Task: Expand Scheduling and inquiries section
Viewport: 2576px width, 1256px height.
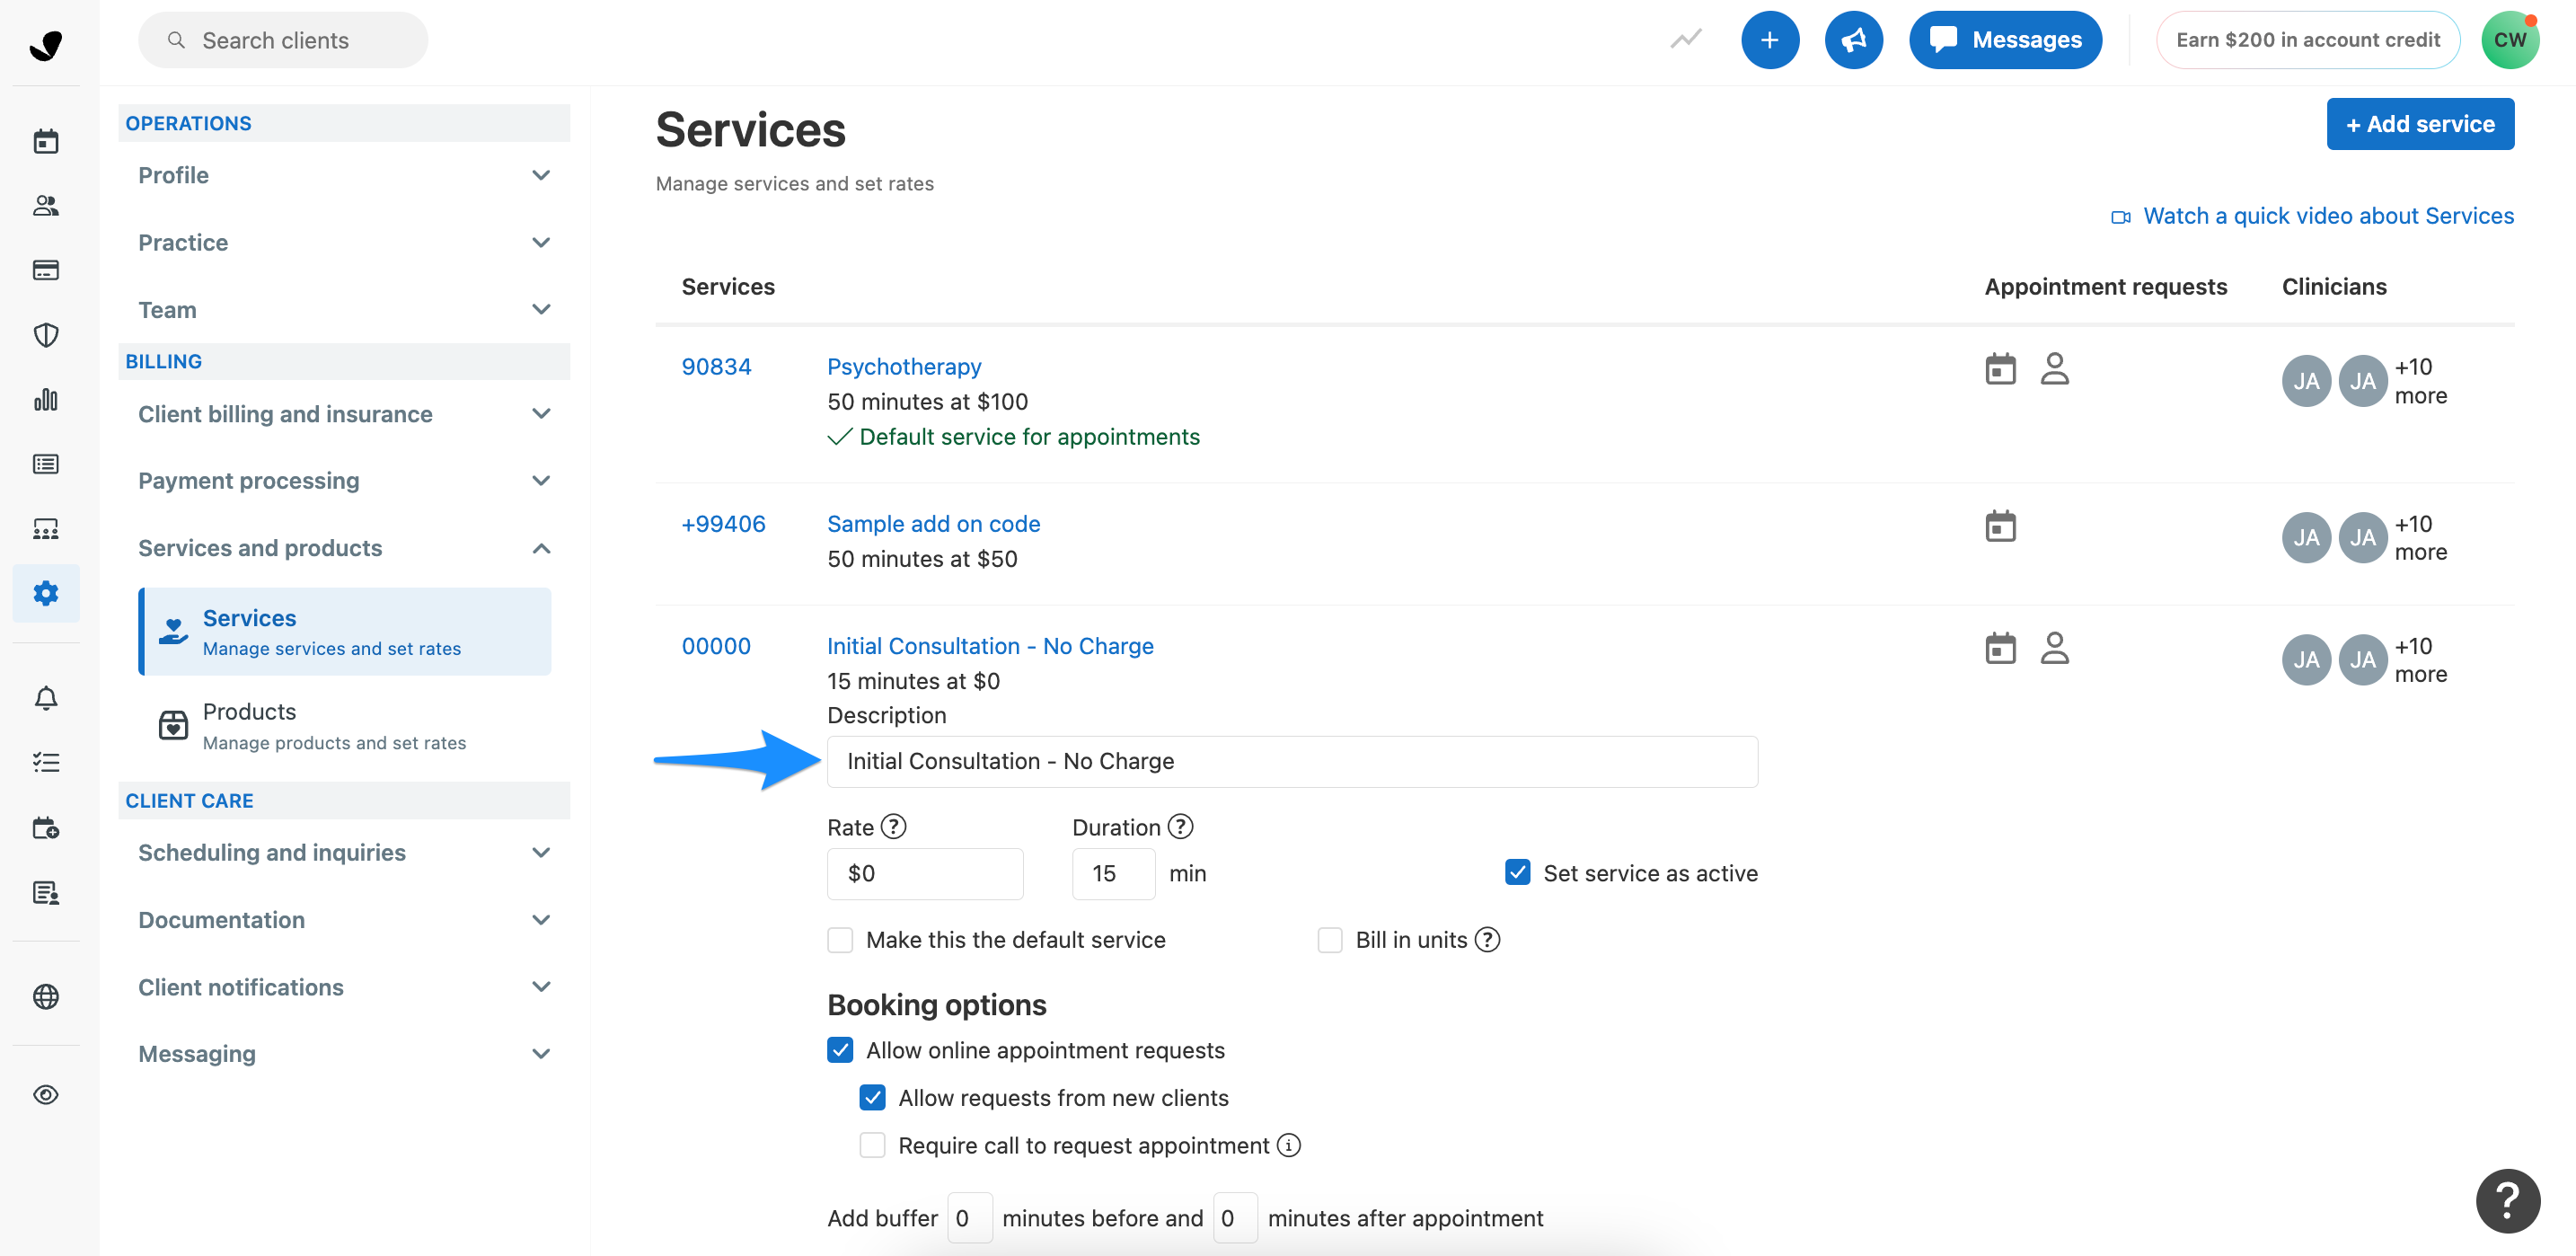Action: [344, 853]
